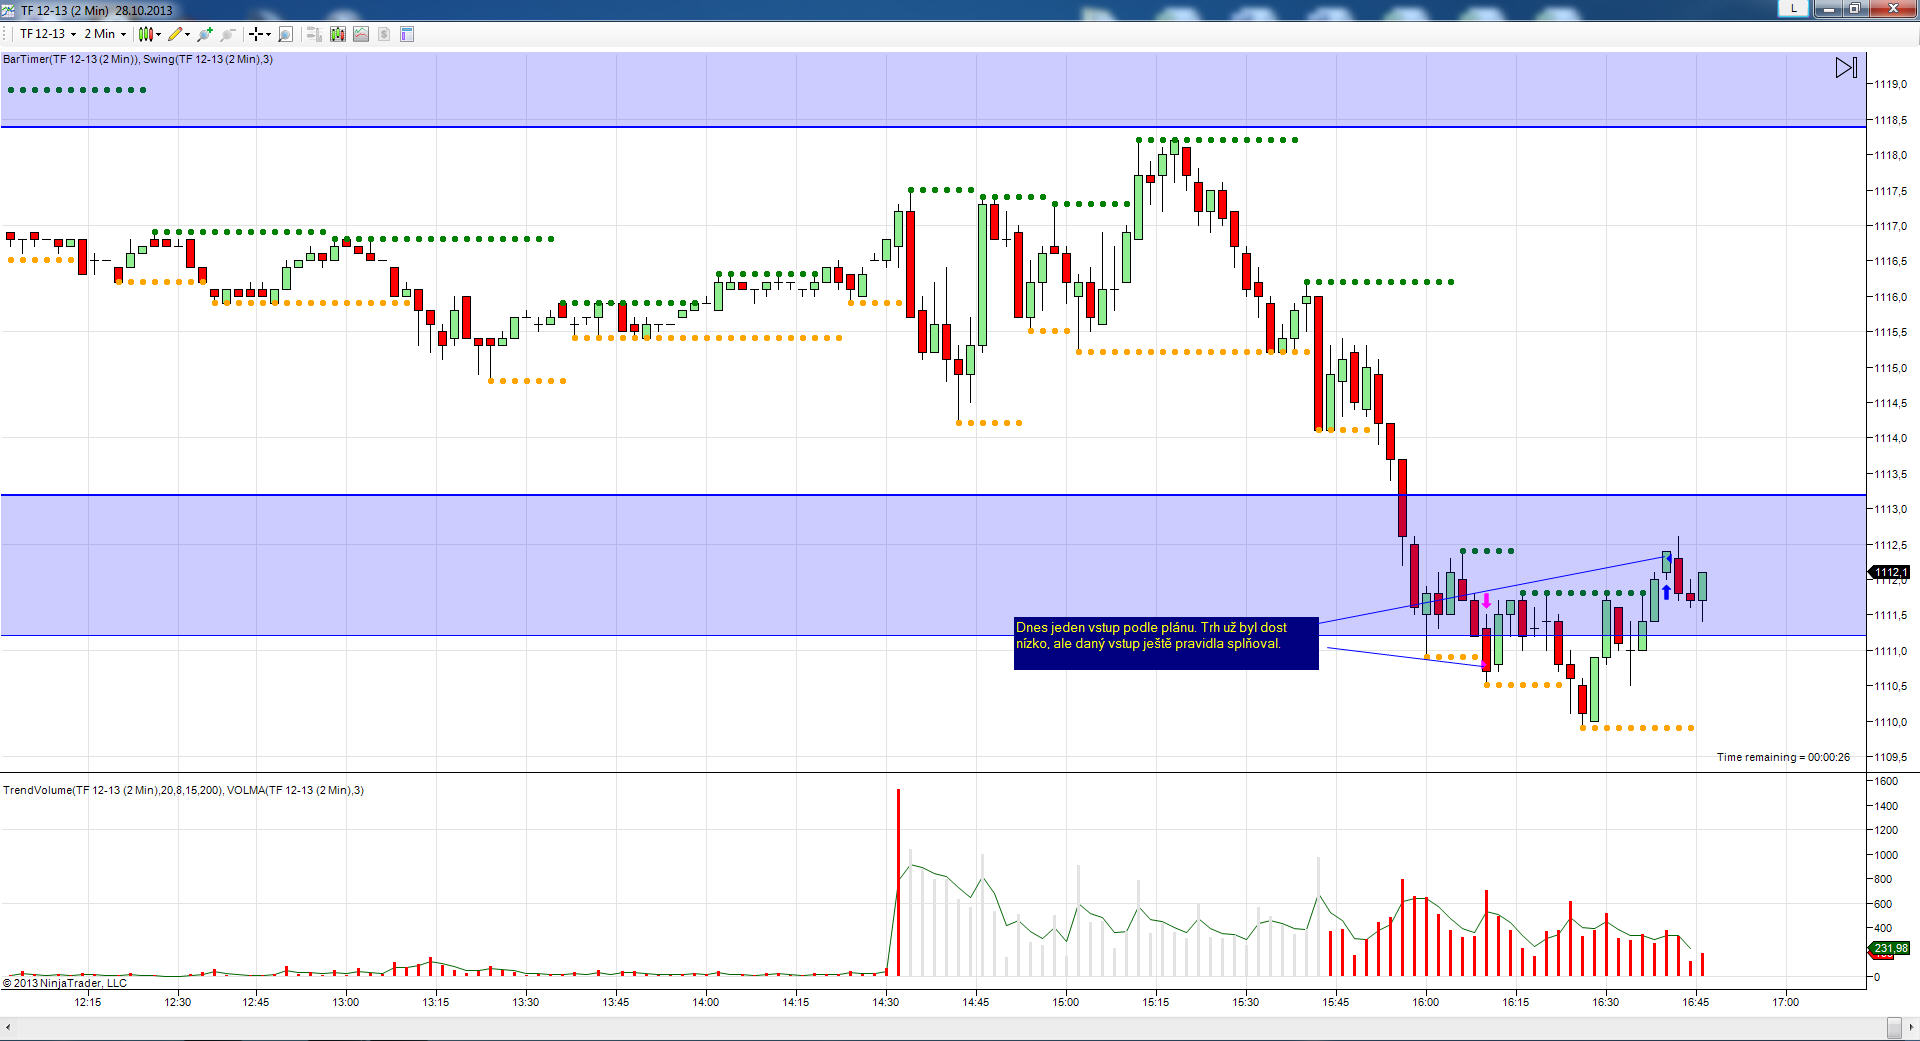Click the volume value marker 231,98
The width and height of the screenshot is (1920, 1041).
coord(1890,948)
